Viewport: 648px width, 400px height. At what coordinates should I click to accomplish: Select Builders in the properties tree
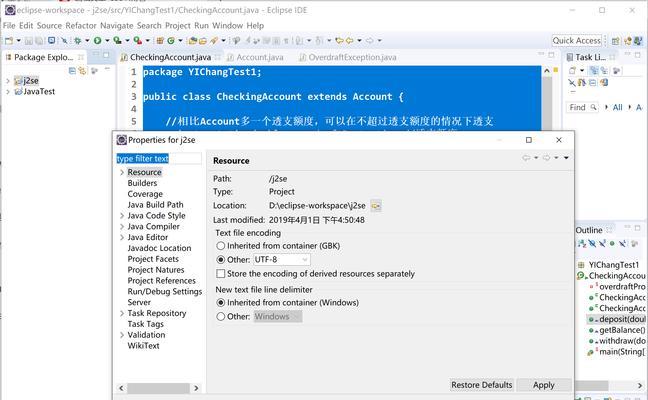[x=142, y=183]
